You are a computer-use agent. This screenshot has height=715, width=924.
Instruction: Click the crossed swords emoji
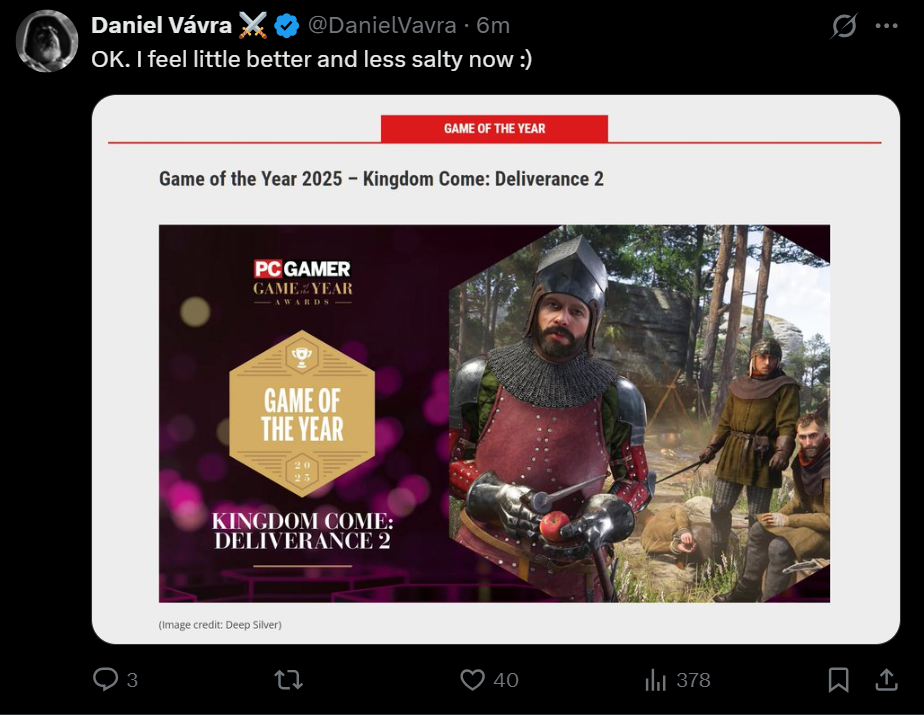[253, 25]
